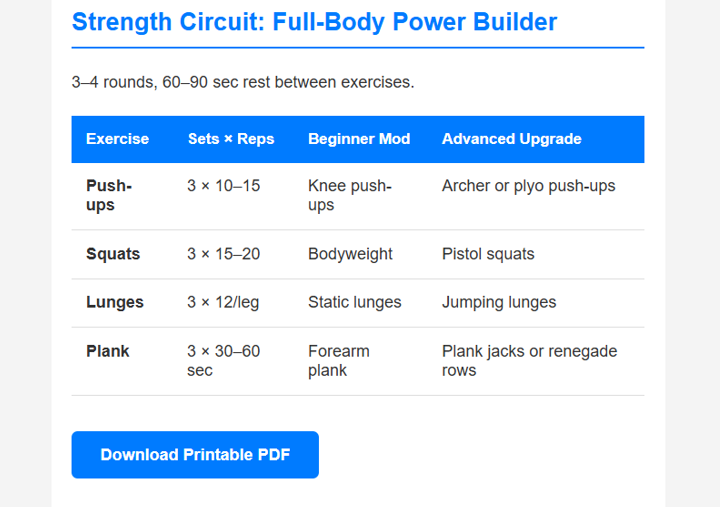Image resolution: width=720 pixels, height=507 pixels.
Task: Click the Beginner Mod column header
Action: (x=359, y=139)
